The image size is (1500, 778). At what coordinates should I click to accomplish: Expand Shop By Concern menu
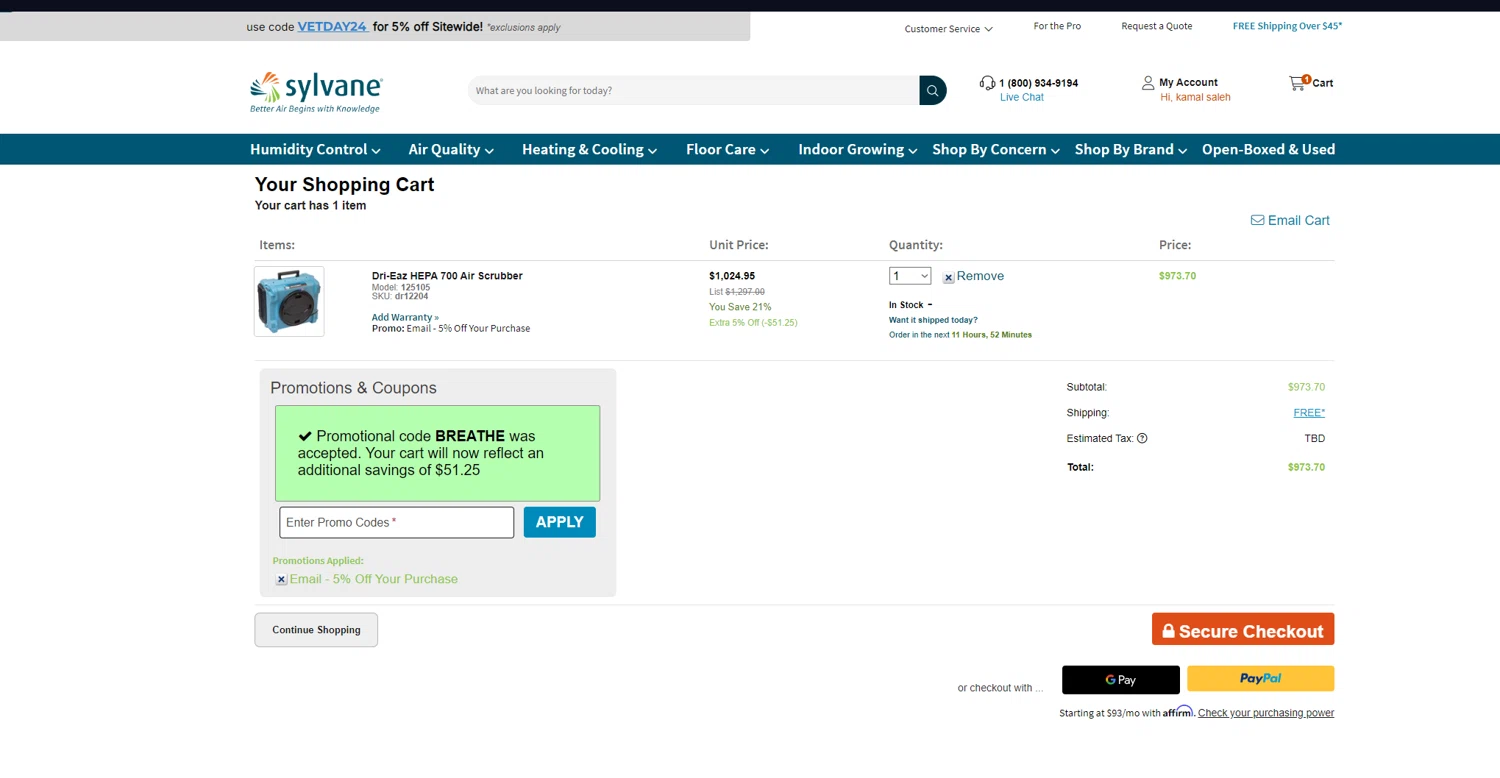click(x=996, y=149)
